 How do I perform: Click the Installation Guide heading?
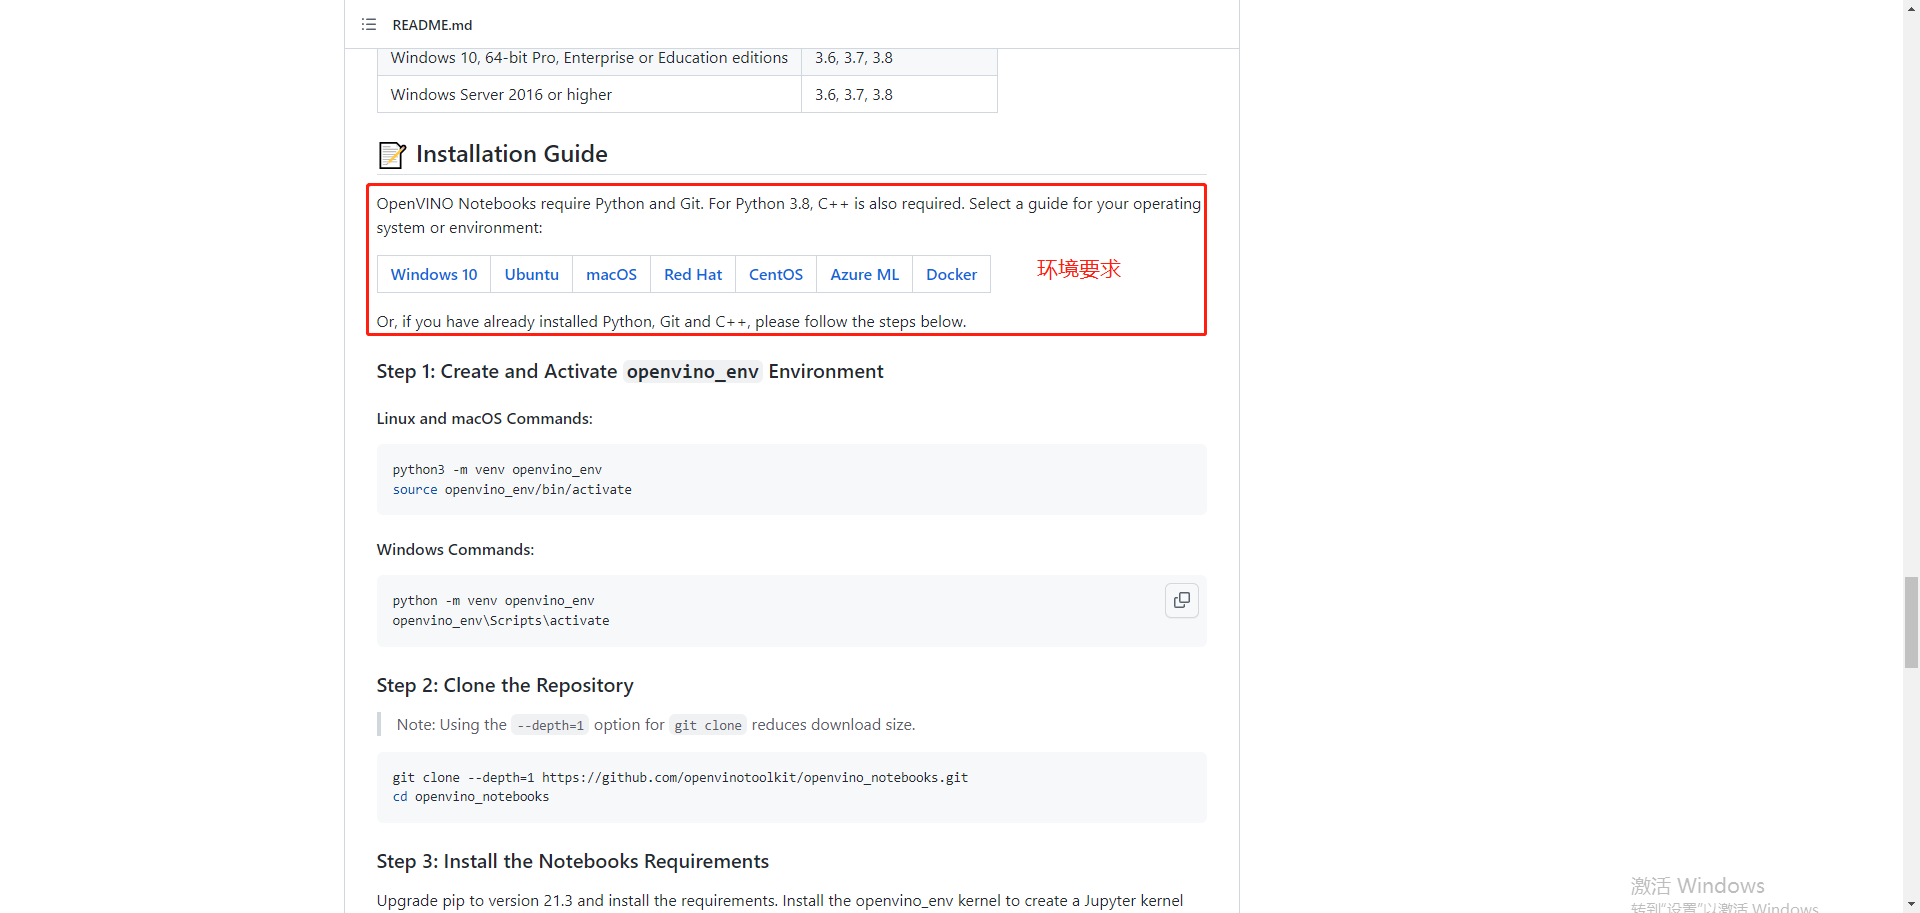511,154
